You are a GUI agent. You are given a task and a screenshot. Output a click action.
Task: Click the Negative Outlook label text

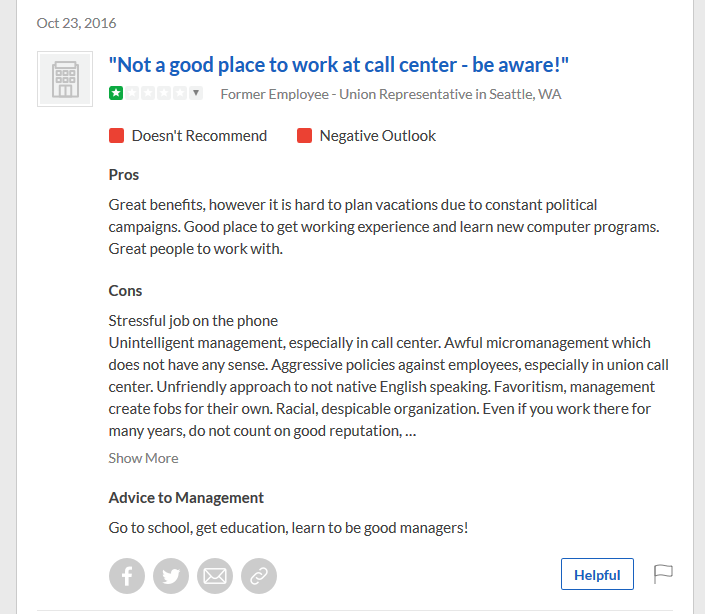(x=378, y=136)
